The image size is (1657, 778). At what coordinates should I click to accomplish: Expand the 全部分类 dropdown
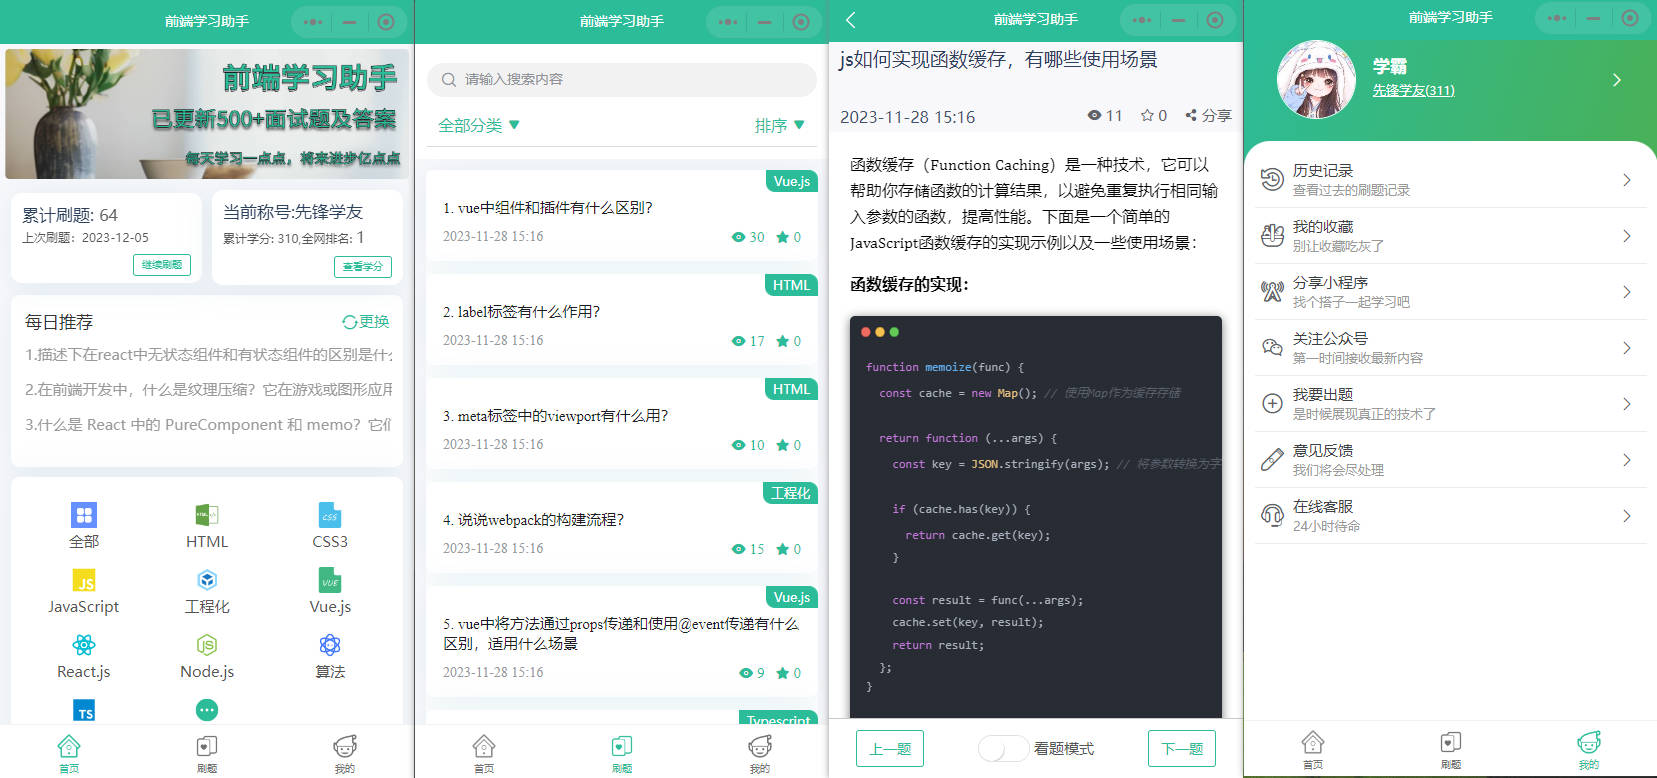[x=479, y=125]
